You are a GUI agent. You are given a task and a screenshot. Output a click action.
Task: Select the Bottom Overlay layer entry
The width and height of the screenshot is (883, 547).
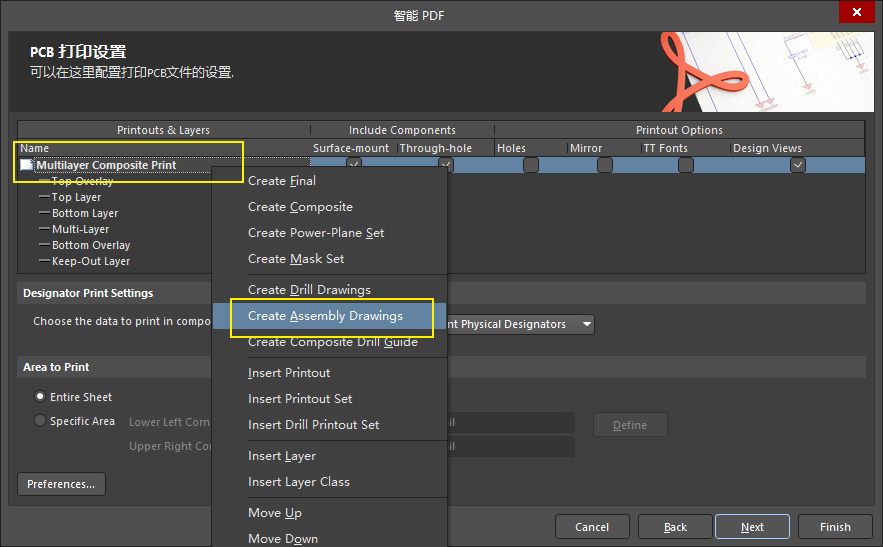tap(91, 245)
